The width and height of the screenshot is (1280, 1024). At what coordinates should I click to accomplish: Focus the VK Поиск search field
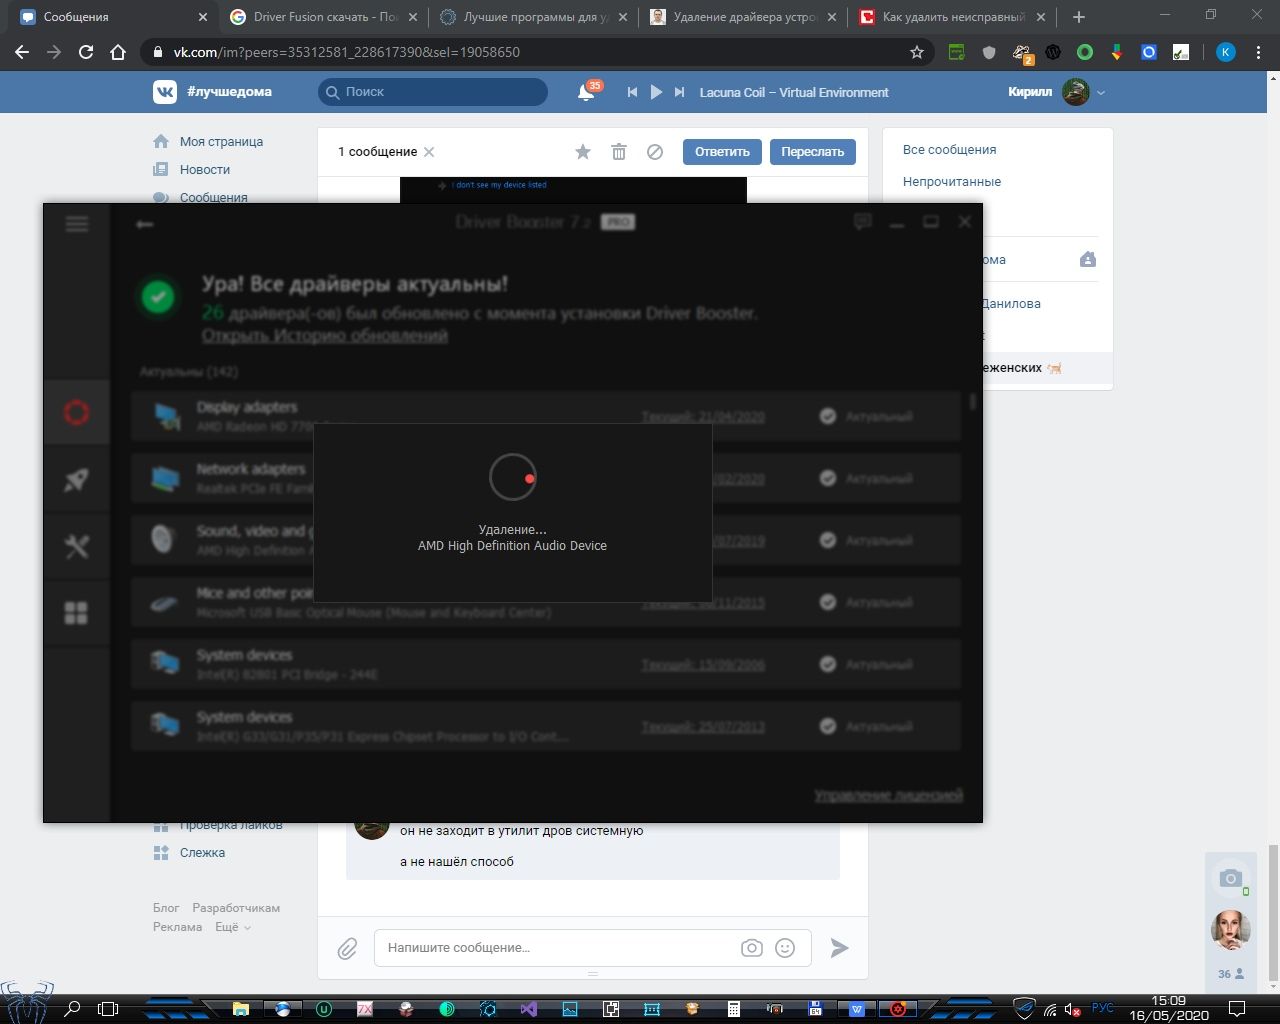(433, 92)
